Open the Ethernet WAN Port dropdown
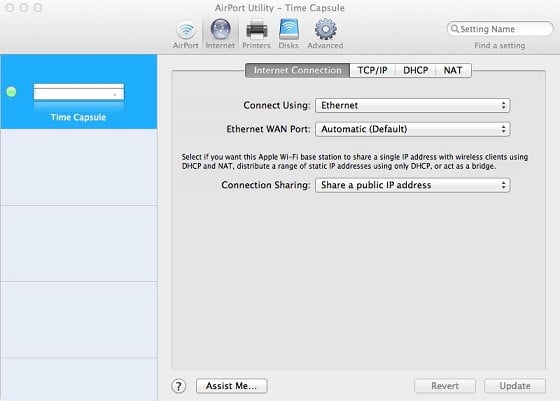The width and height of the screenshot is (560, 401). [x=412, y=129]
